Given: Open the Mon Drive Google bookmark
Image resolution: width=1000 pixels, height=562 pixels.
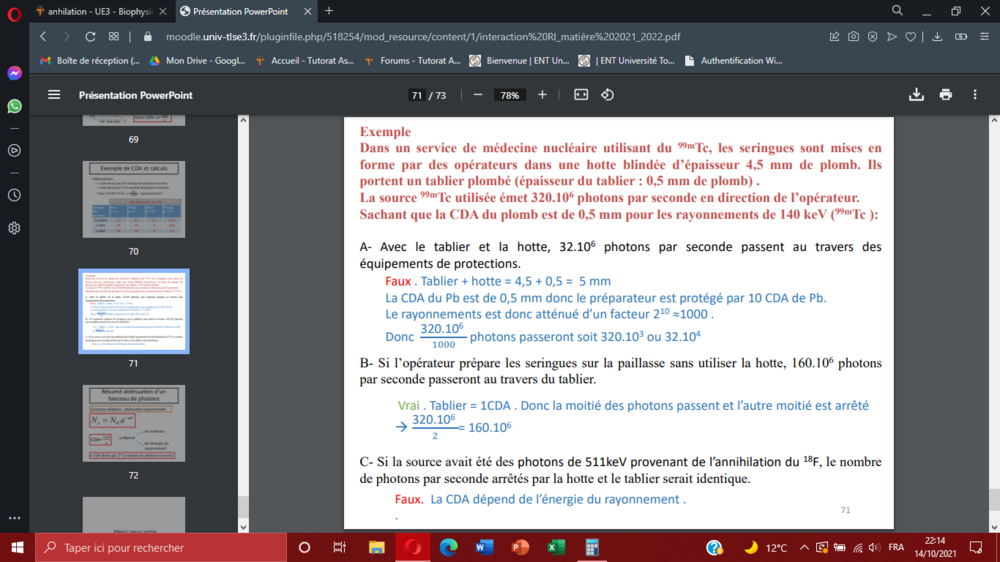Looking at the screenshot, I should [197, 60].
